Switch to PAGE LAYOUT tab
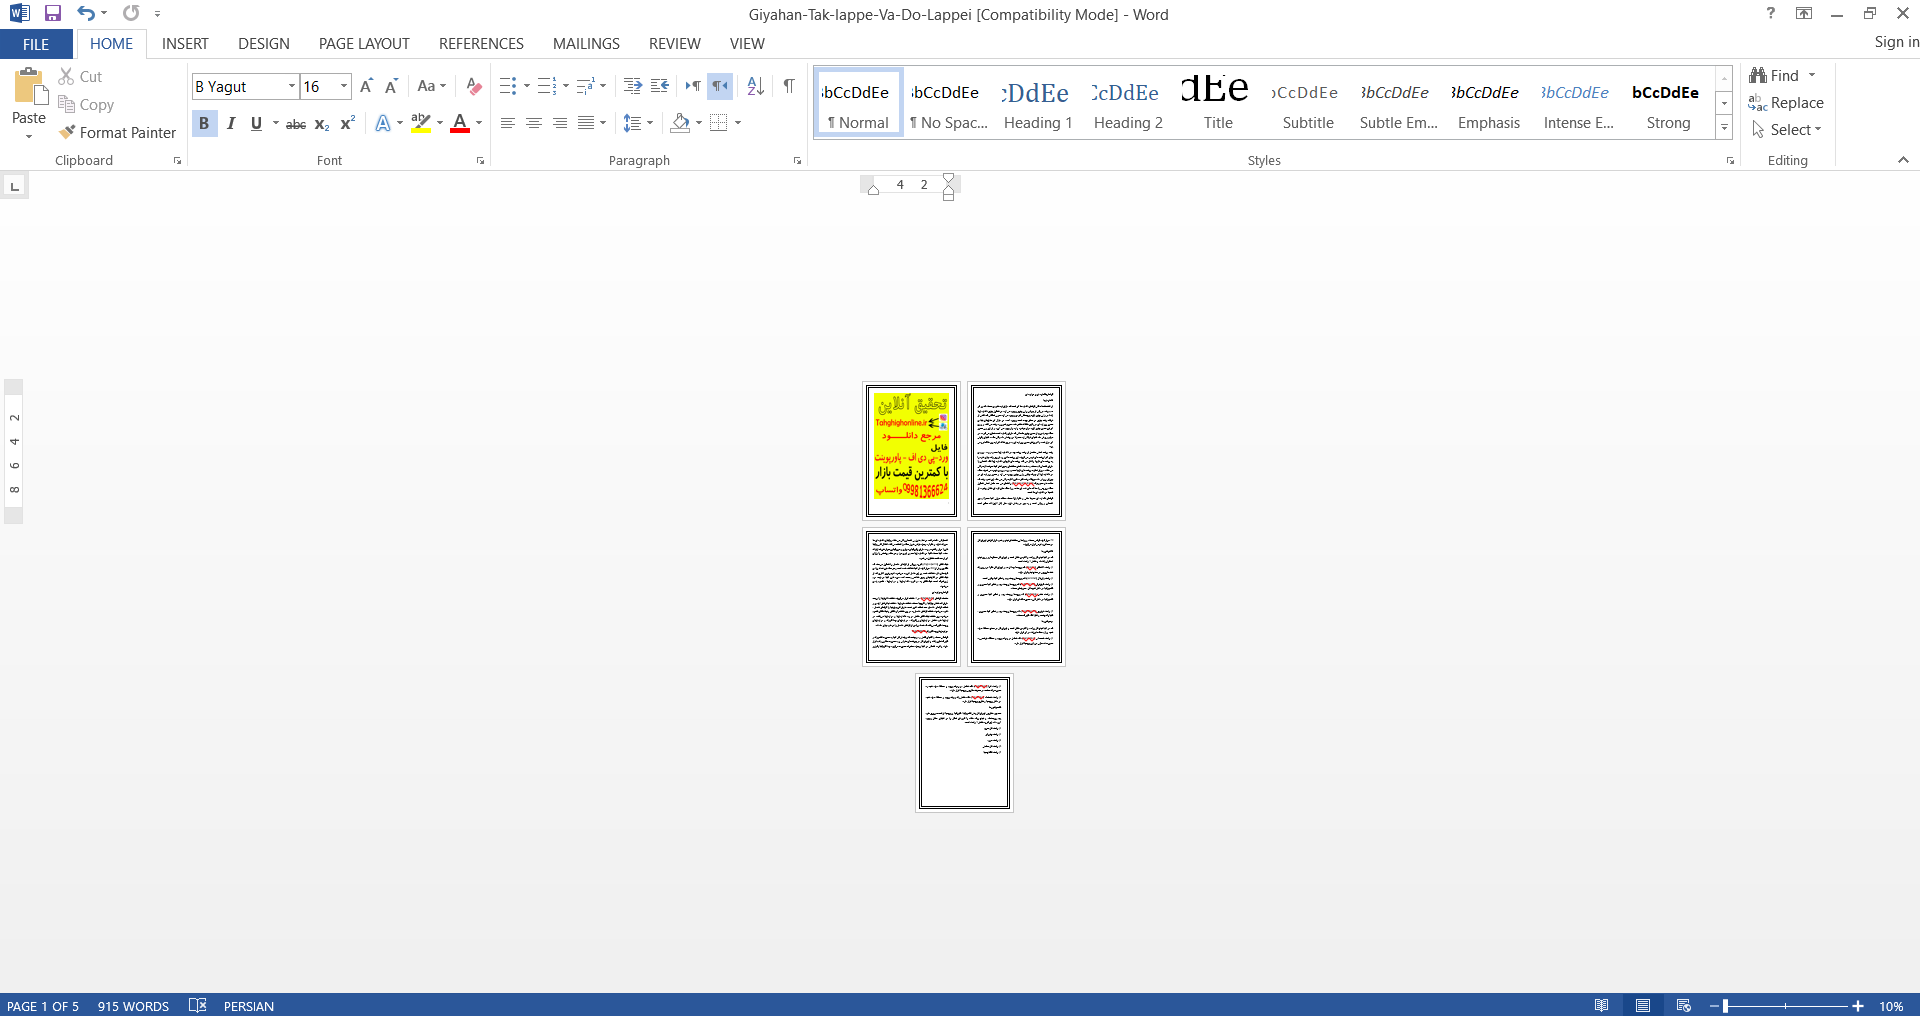 point(364,44)
